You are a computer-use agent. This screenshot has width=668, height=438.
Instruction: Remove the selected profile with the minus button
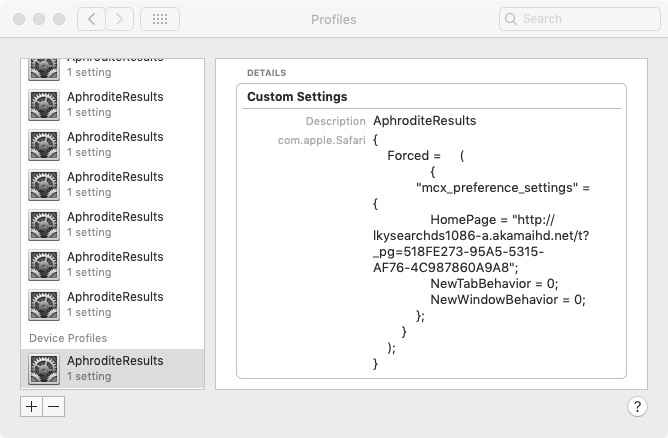(x=53, y=406)
